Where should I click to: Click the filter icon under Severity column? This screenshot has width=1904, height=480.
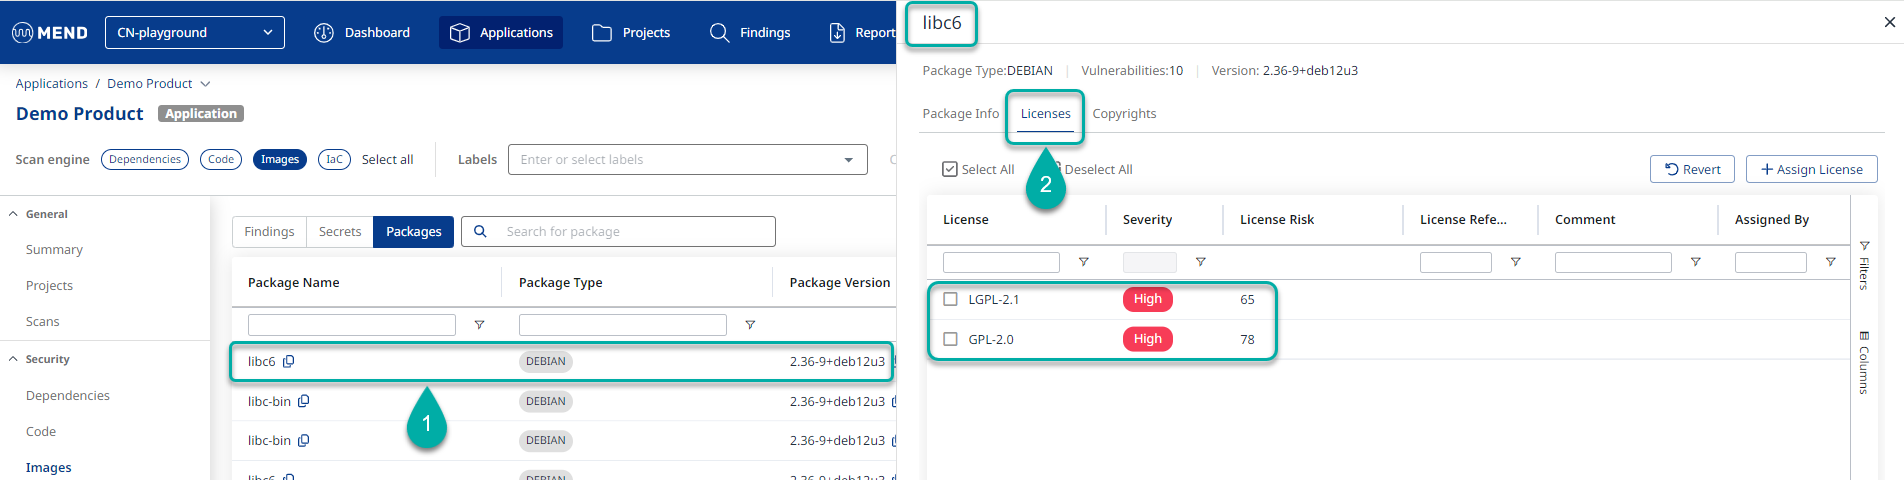click(x=1200, y=262)
